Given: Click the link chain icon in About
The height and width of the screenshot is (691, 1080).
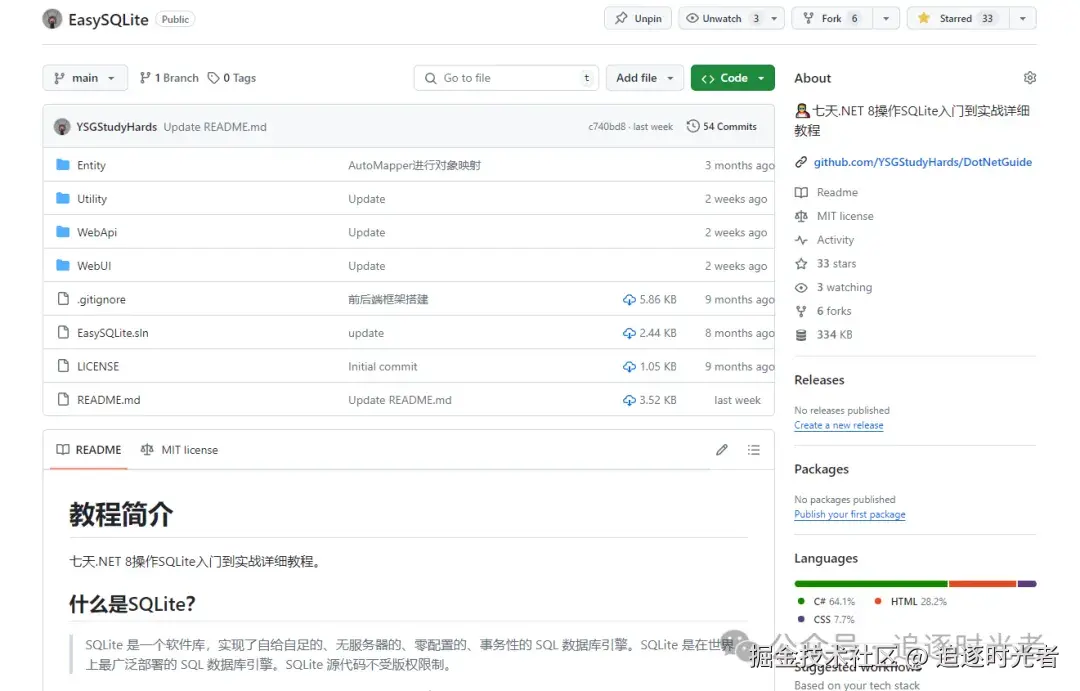Looking at the screenshot, I should click(x=800, y=162).
